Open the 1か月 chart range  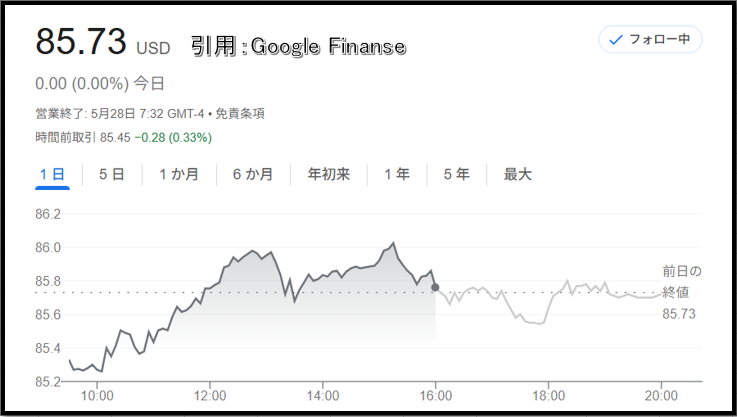pos(179,174)
